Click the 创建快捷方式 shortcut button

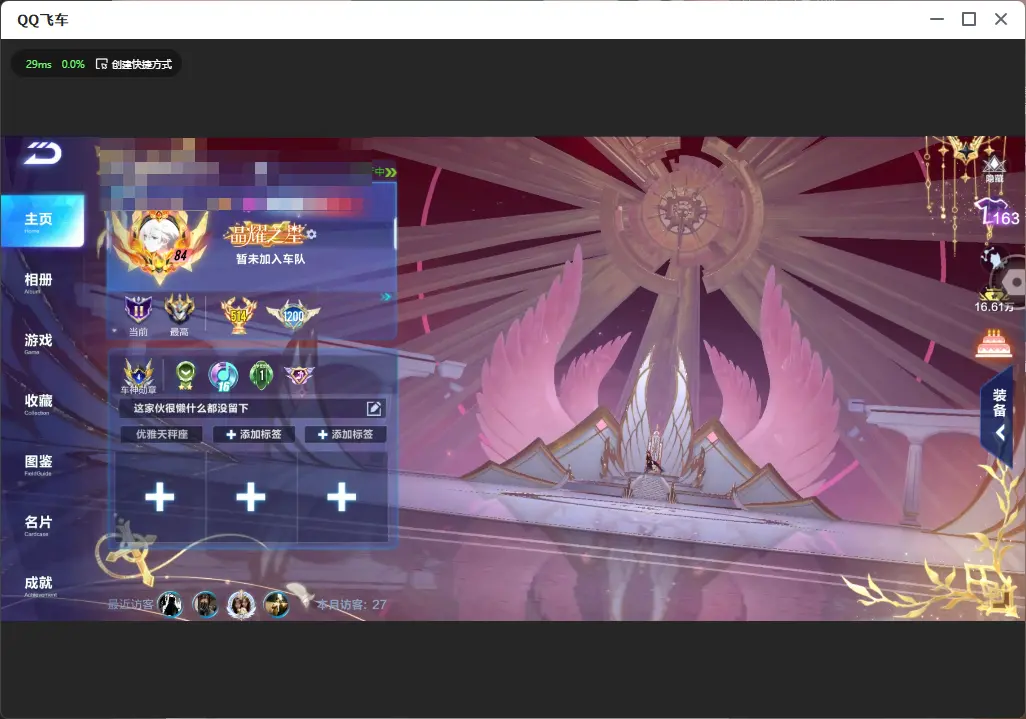tap(134, 64)
